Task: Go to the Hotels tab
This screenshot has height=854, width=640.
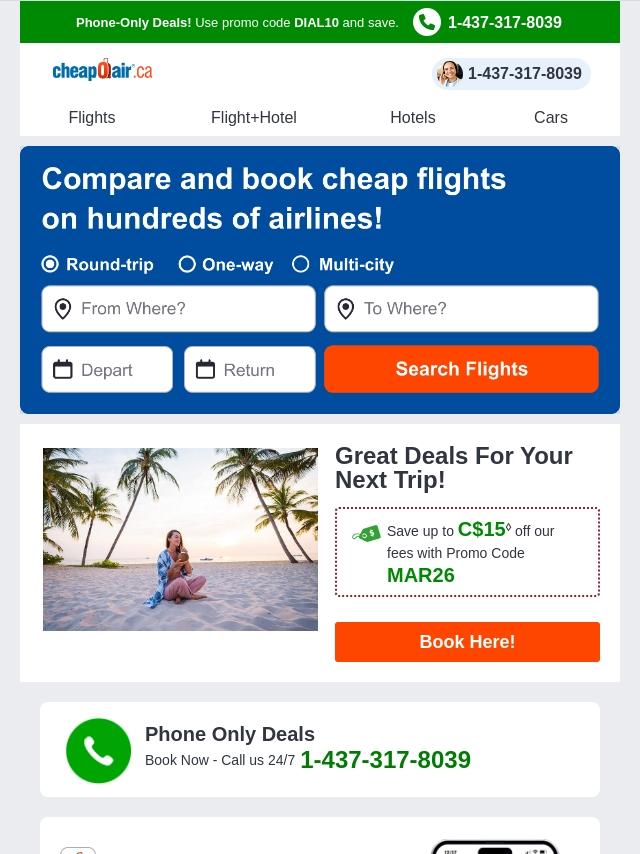Action: tap(413, 117)
